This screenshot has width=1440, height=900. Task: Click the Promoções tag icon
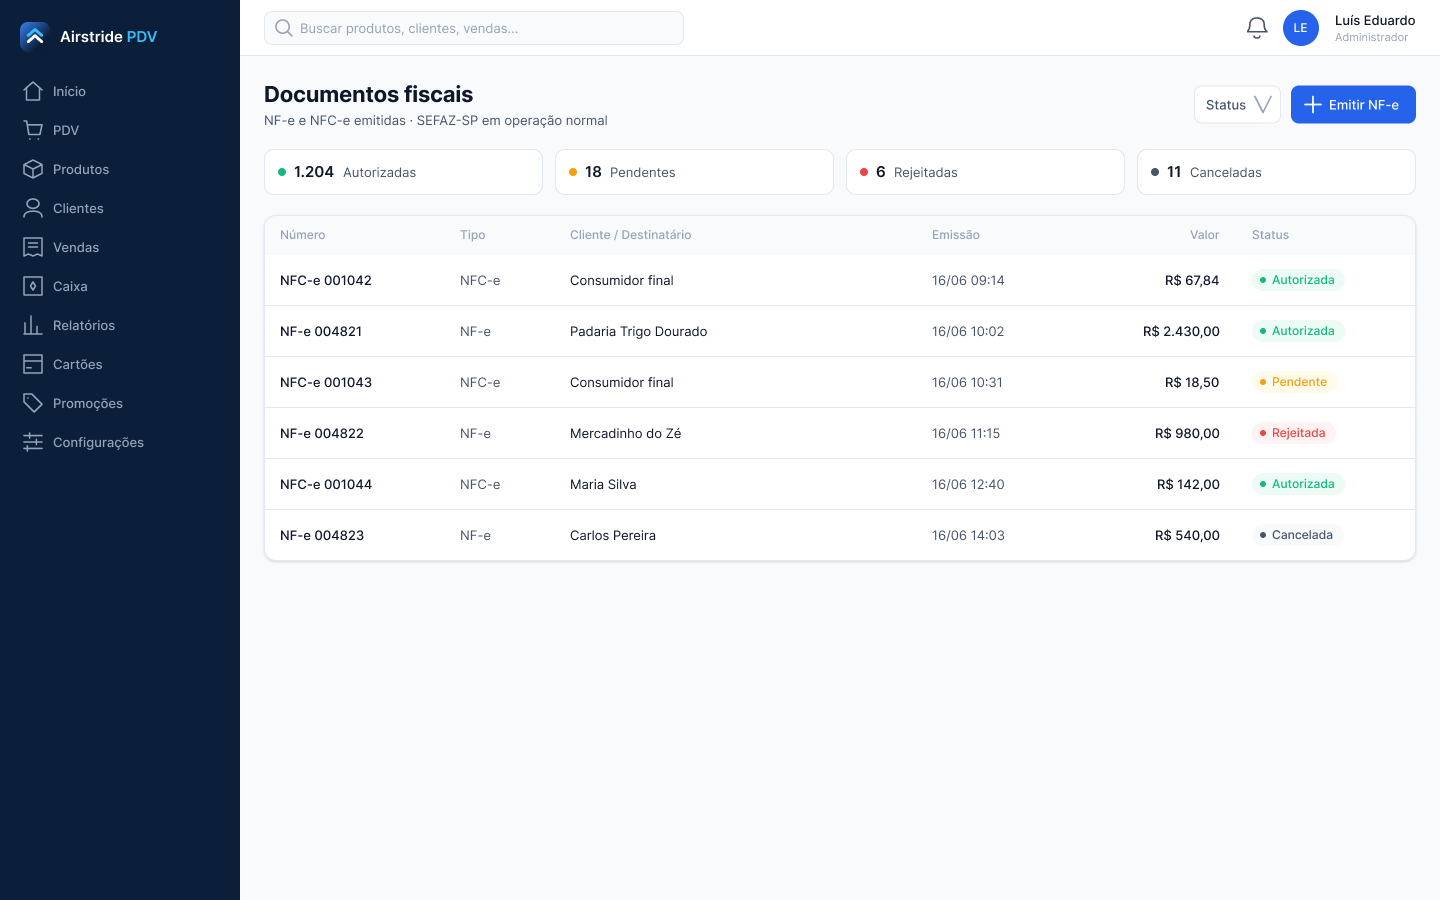(33, 403)
